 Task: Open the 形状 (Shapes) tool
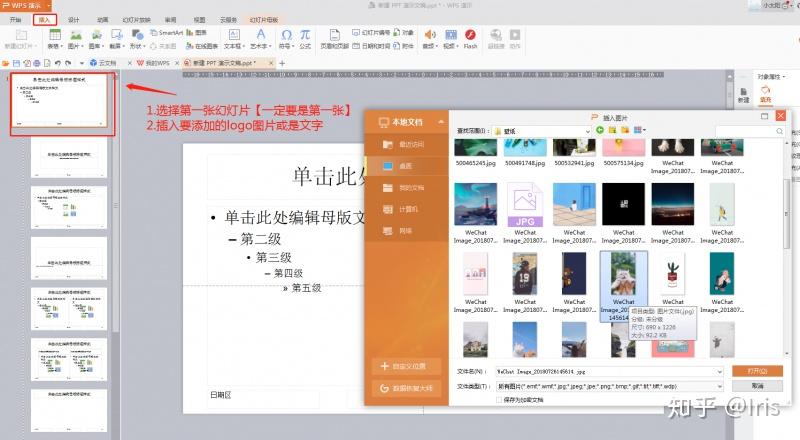[137, 39]
